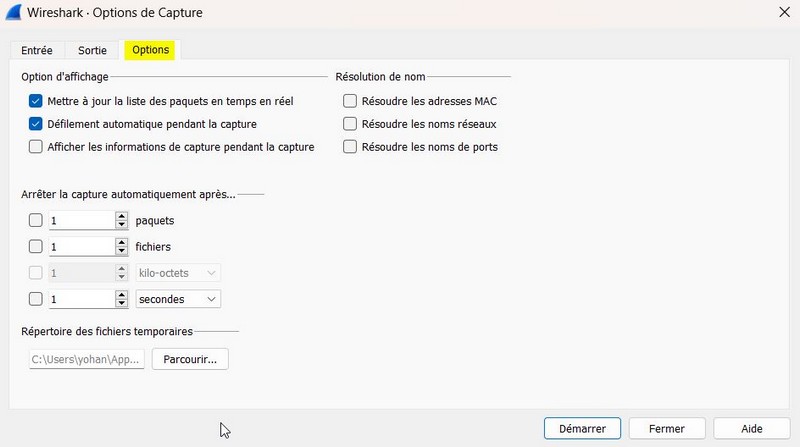Enable stop after paquets checkbox
The image size is (800, 447).
tap(35, 220)
